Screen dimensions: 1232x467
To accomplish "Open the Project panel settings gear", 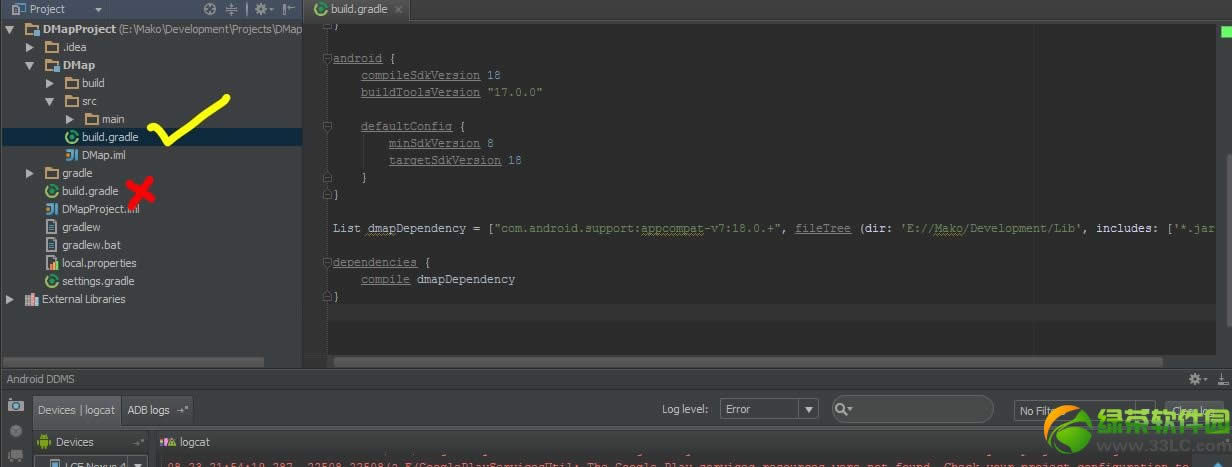I will click(x=260, y=9).
